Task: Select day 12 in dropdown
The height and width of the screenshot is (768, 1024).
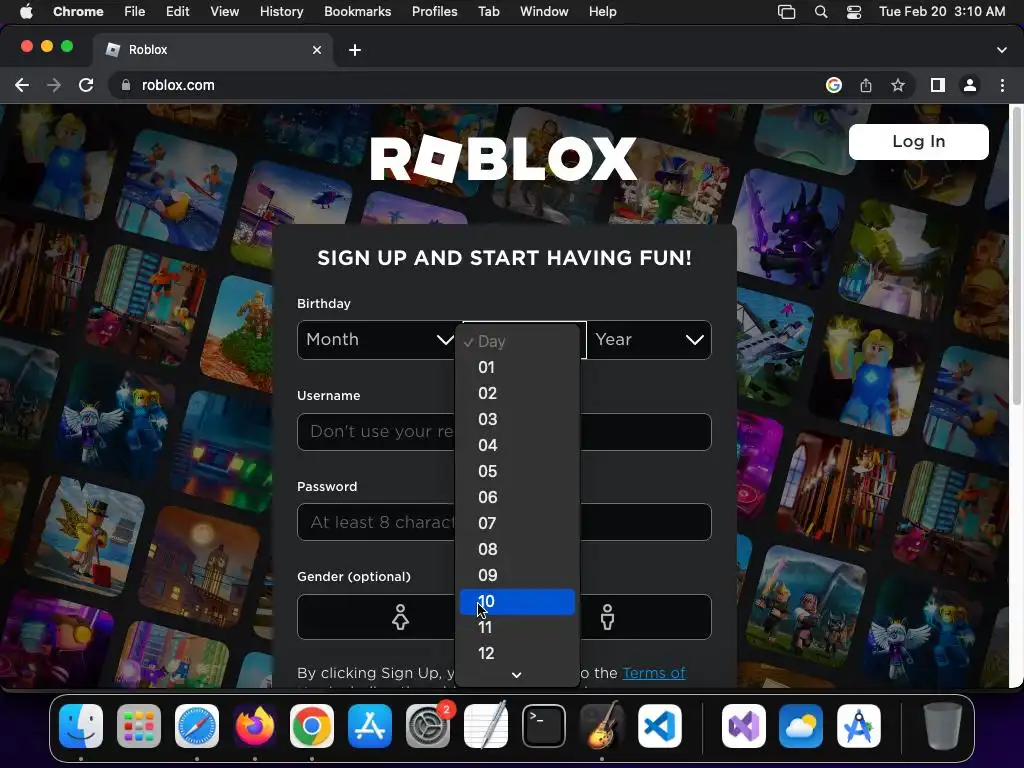Action: point(517,653)
